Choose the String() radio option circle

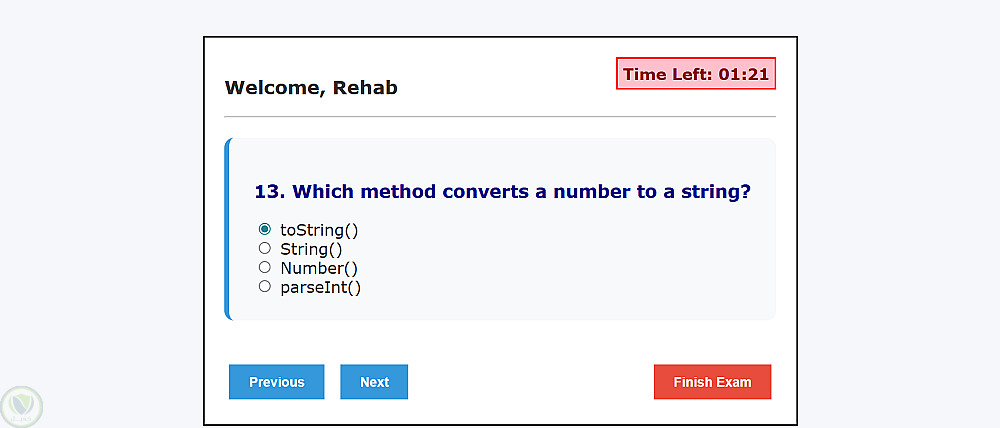265,248
